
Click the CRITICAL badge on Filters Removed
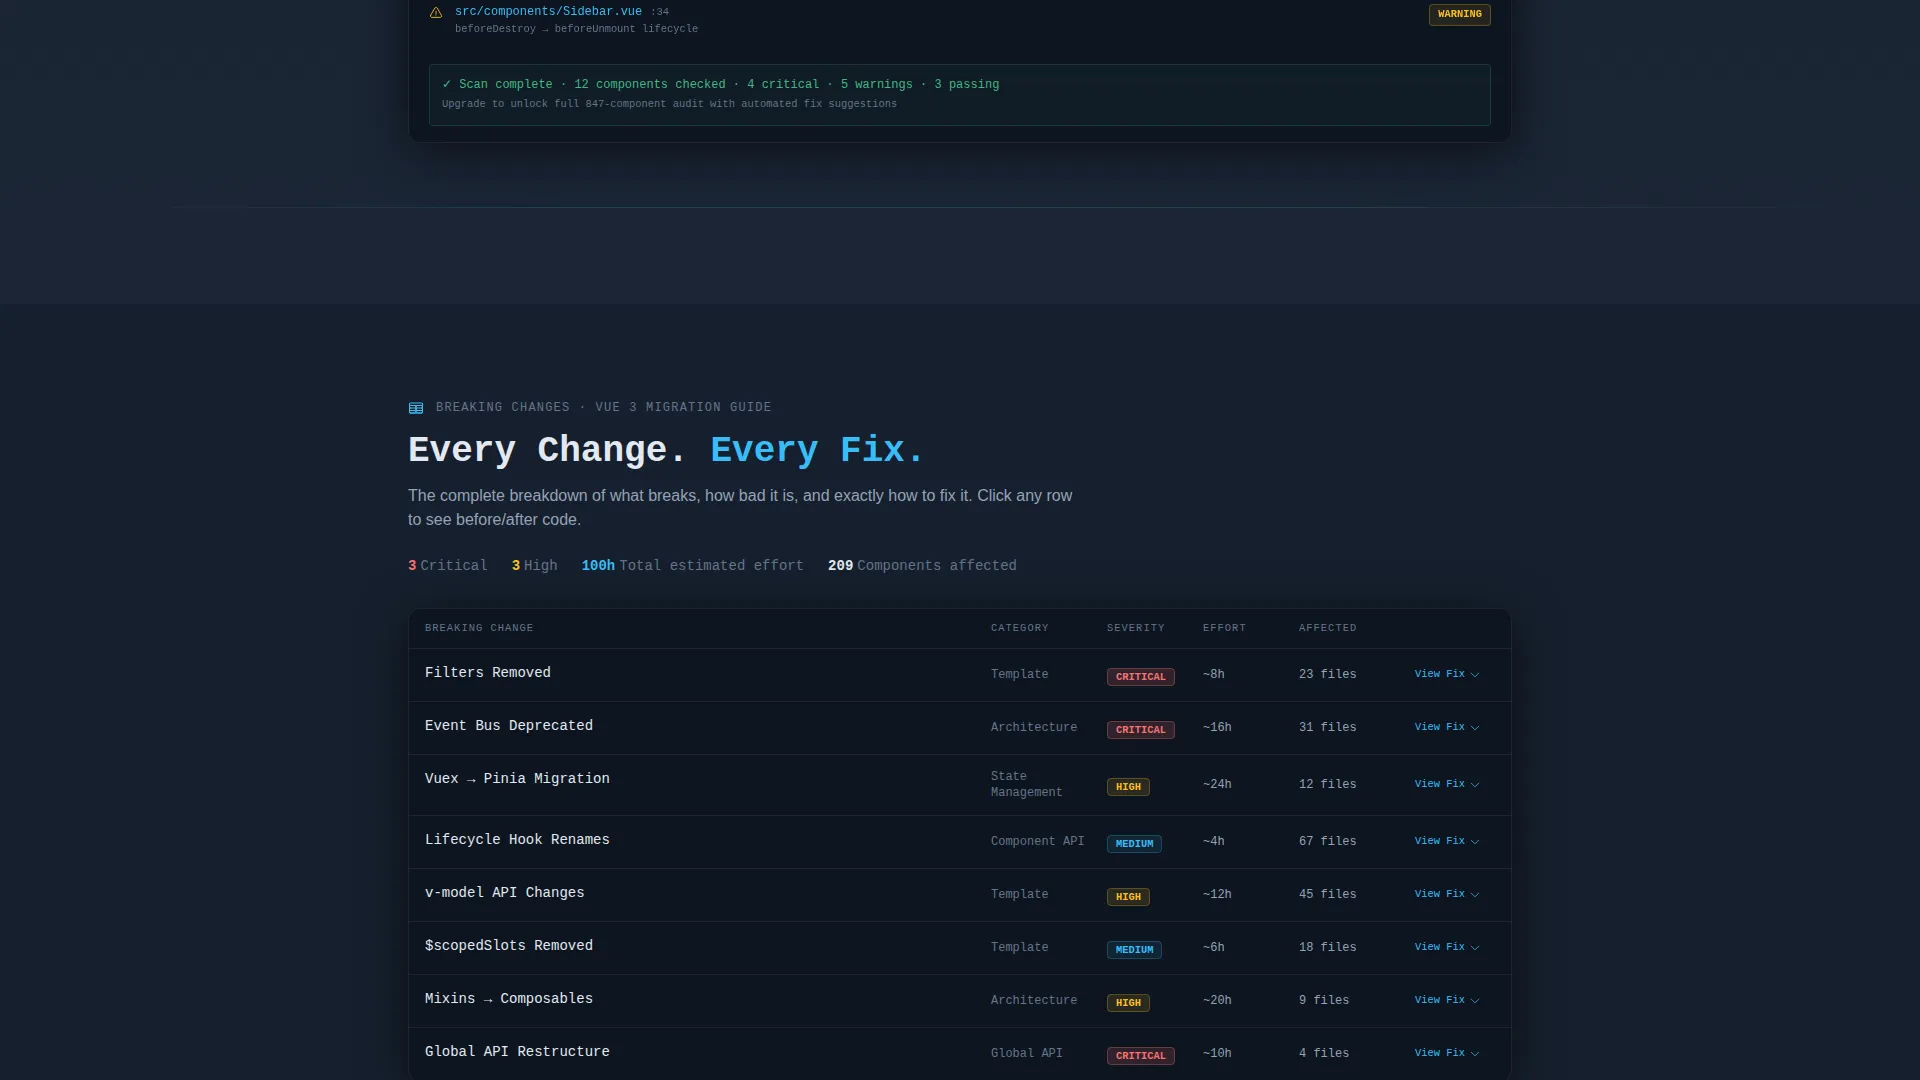(1140, 677)
